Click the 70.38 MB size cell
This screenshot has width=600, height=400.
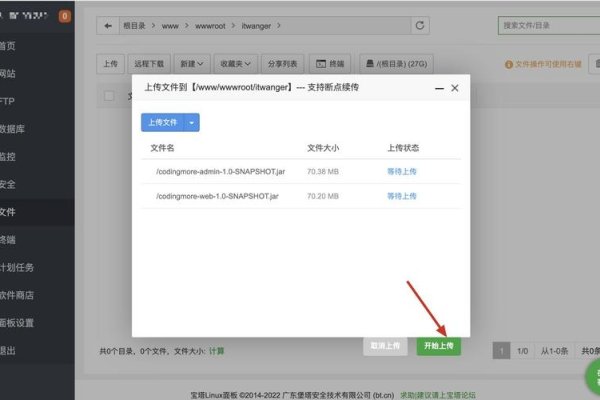tap(323, 171)
